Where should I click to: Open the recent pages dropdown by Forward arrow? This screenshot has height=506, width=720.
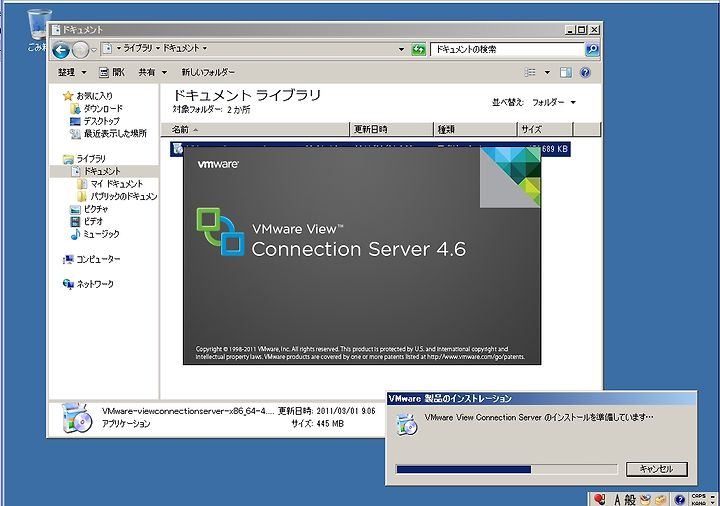[x=94, y=50]
